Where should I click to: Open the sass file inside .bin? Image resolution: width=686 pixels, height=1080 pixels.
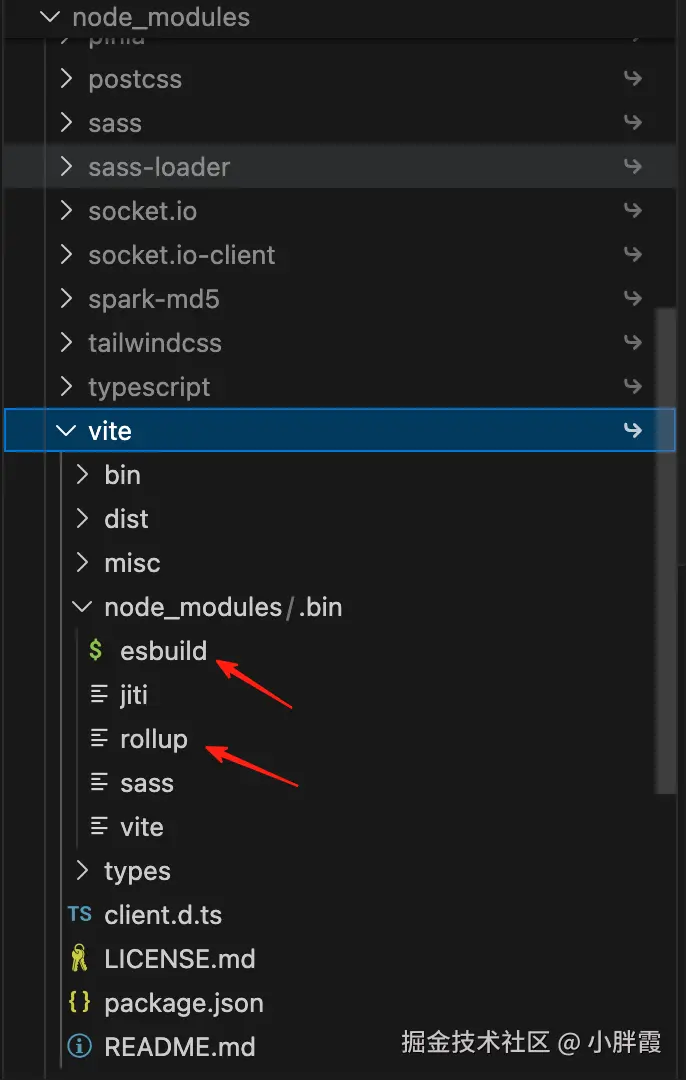146,783
